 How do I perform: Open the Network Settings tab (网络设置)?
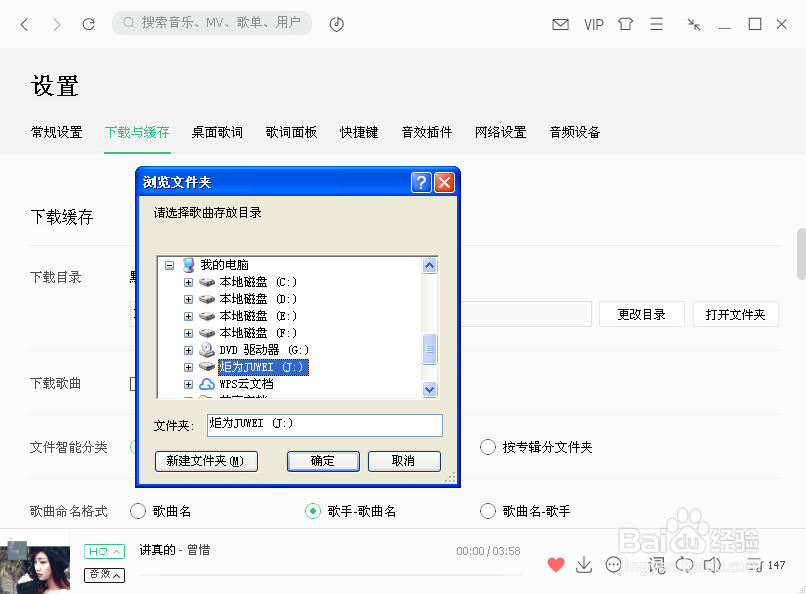[501, 133]
